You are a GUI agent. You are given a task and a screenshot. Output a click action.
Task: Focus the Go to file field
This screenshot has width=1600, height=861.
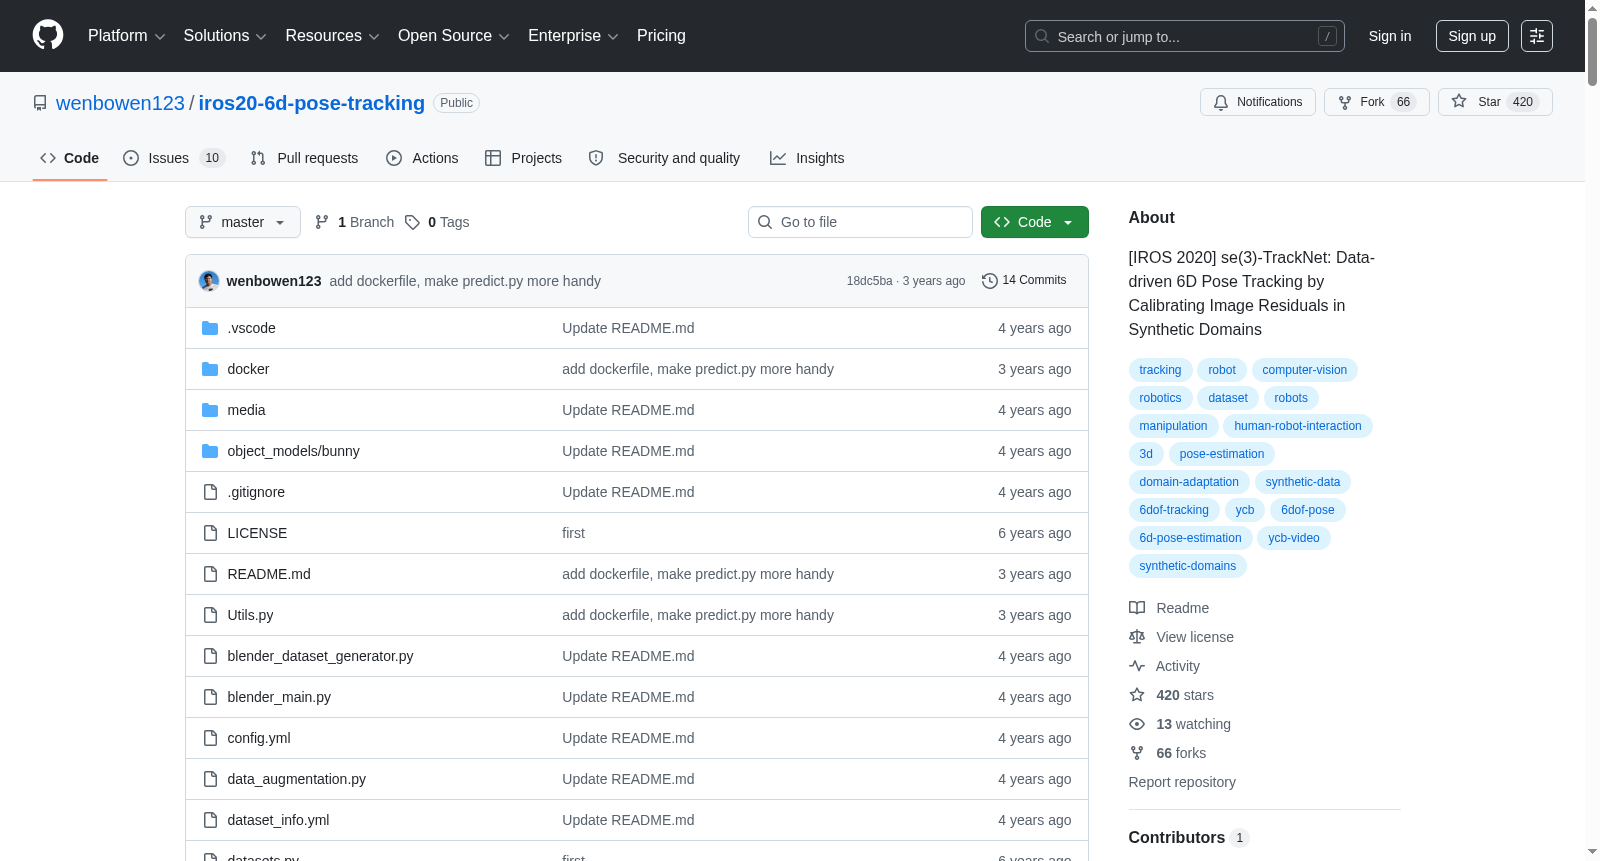point(860,222)
